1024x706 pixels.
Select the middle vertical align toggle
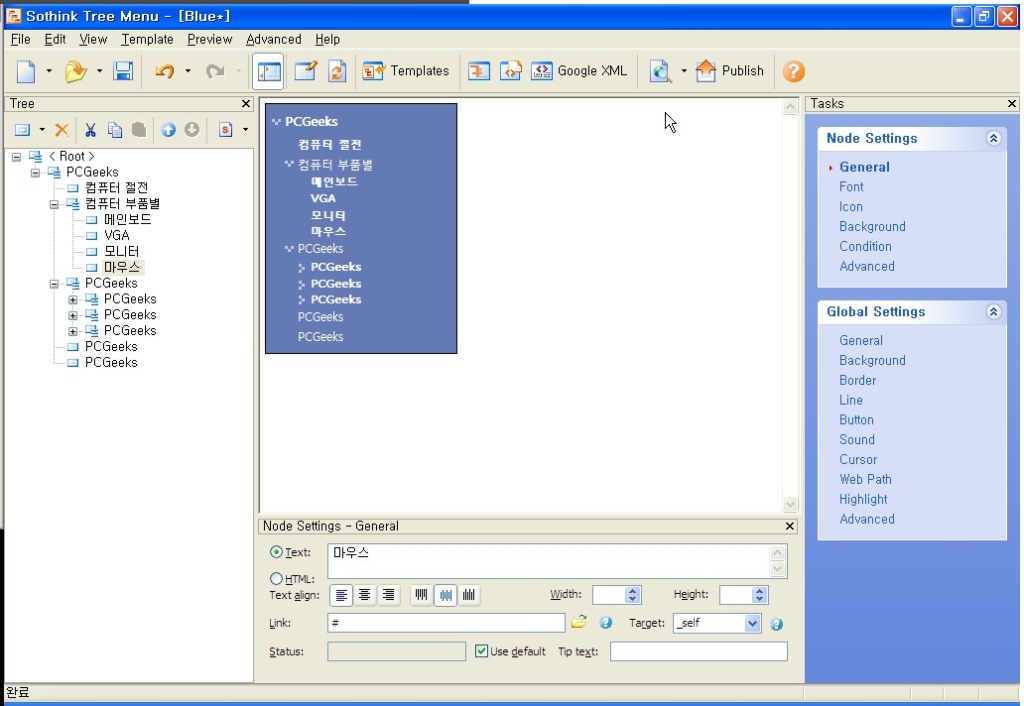pyautogui.click(x=445, y=595)
